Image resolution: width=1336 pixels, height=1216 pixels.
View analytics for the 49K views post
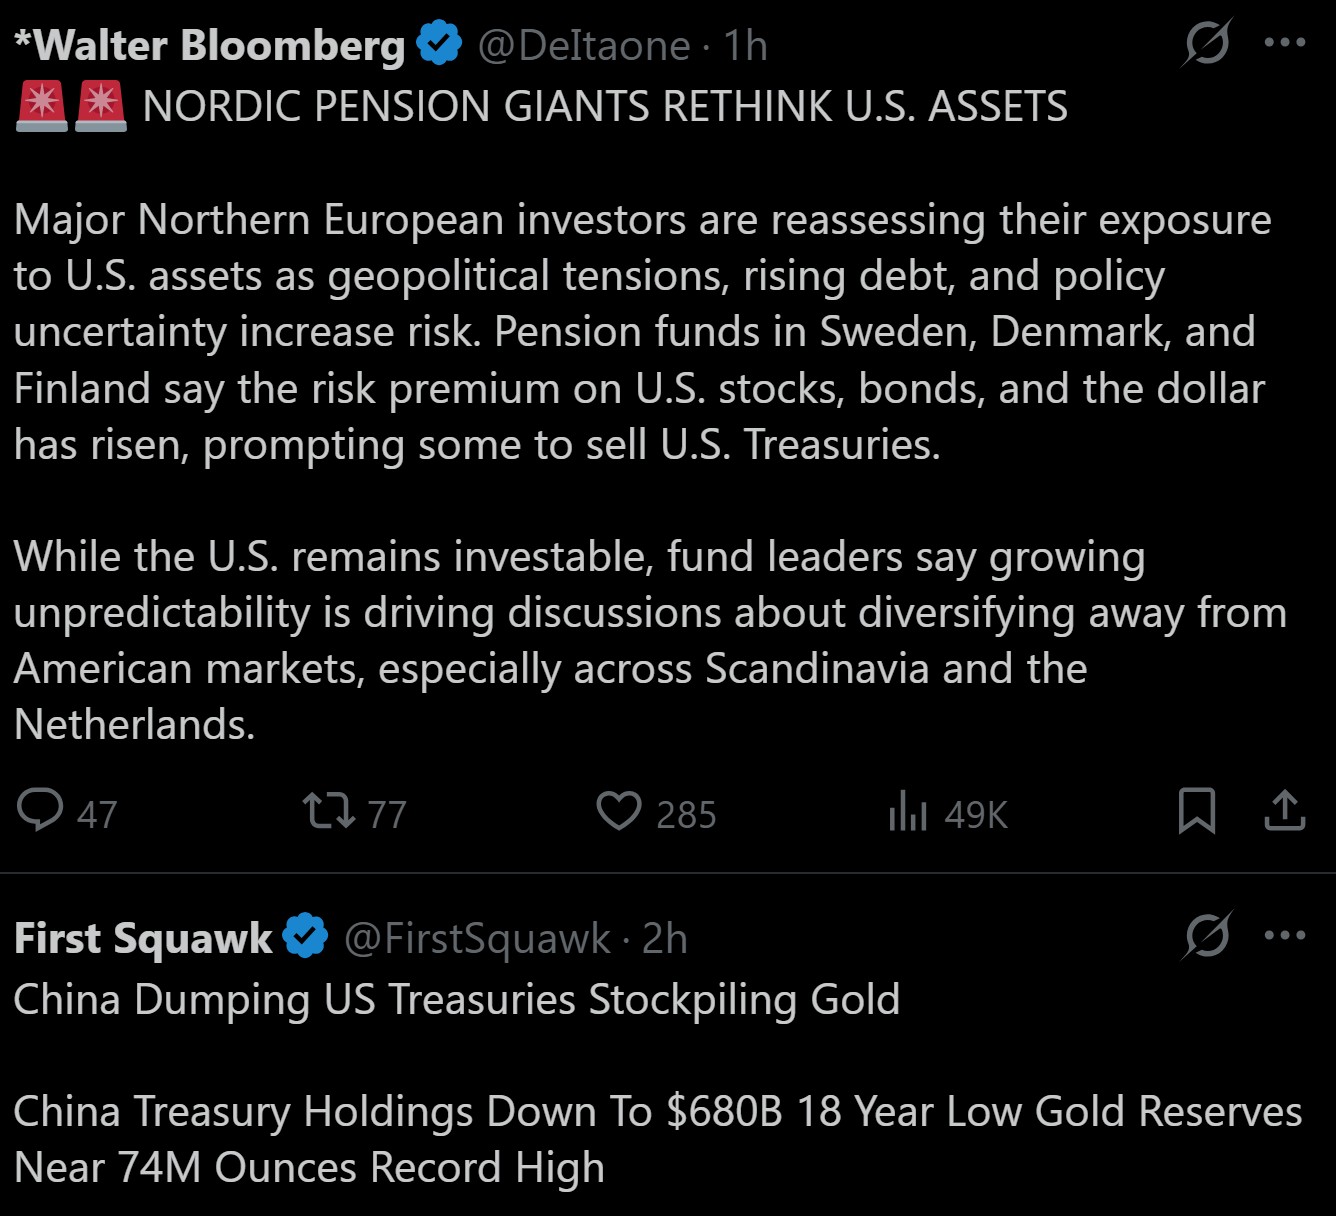[908, 811]
